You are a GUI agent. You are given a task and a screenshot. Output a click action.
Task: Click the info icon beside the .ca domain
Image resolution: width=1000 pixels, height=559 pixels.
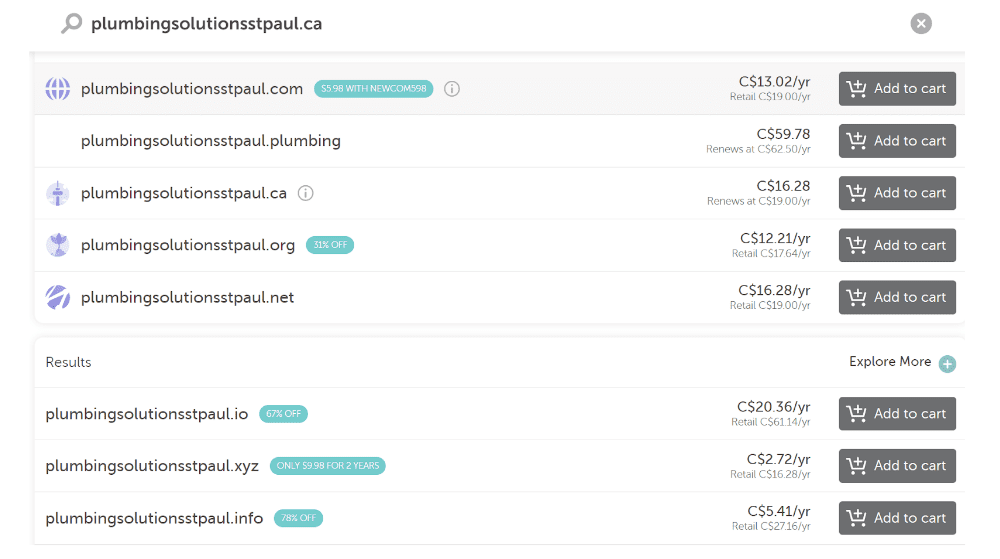(306, 193)
